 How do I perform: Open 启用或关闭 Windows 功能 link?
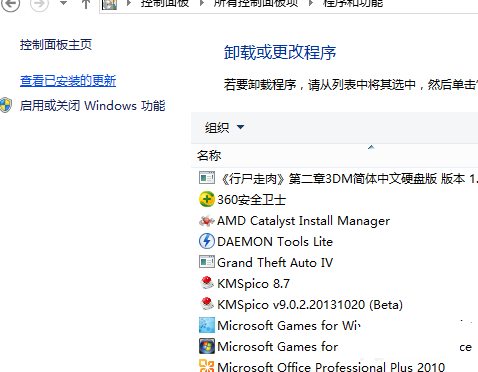[92, 106]
